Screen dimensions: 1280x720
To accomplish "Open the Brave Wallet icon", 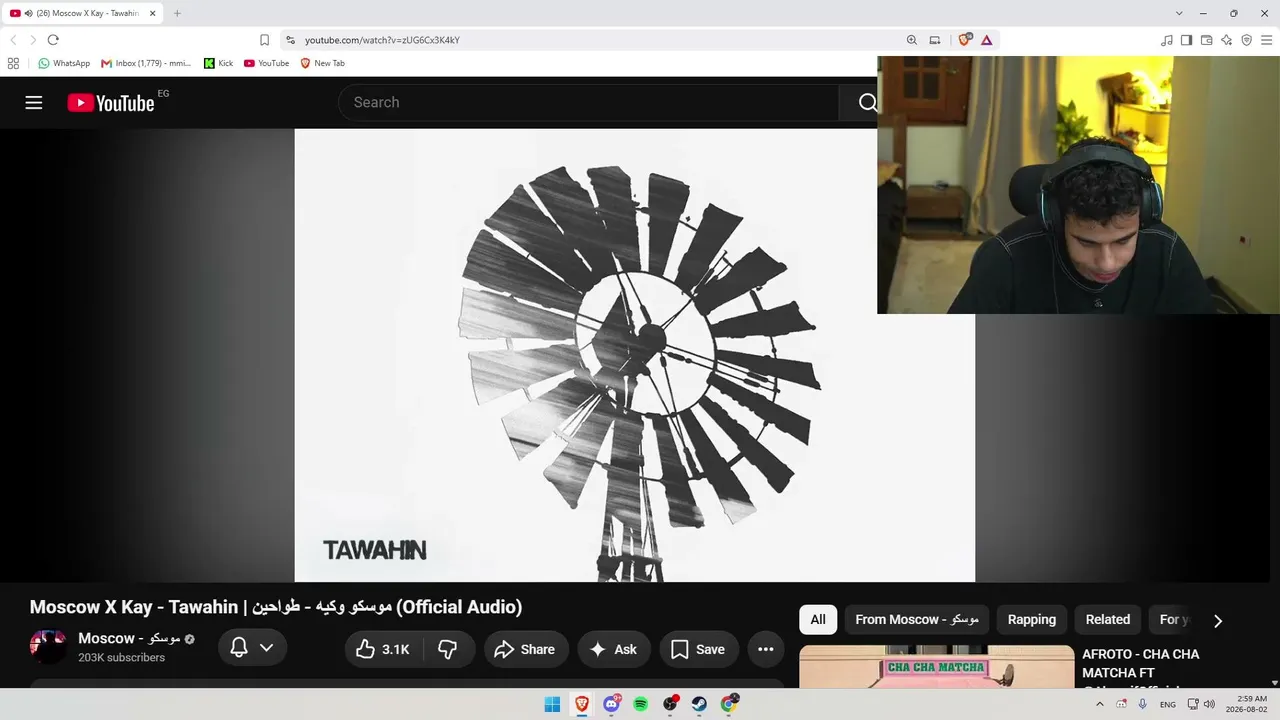I will [x=1207, y=40].
